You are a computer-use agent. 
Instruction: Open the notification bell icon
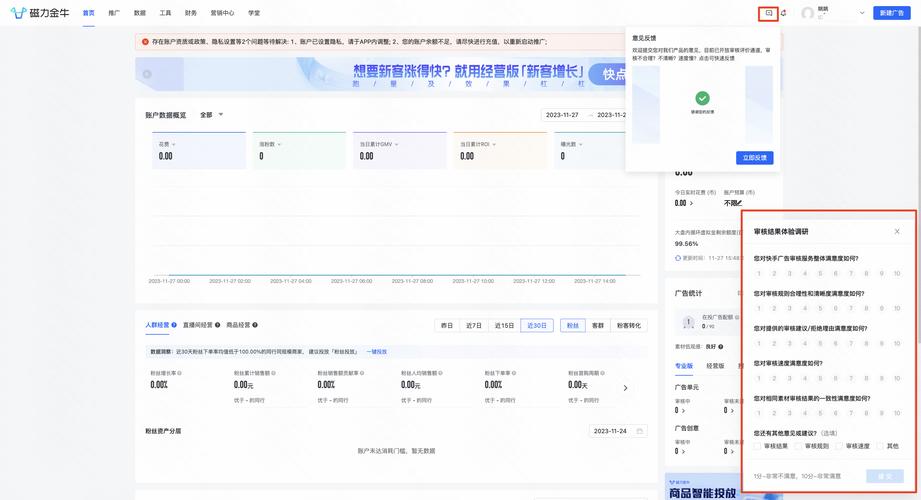click(x=784, y=13)
